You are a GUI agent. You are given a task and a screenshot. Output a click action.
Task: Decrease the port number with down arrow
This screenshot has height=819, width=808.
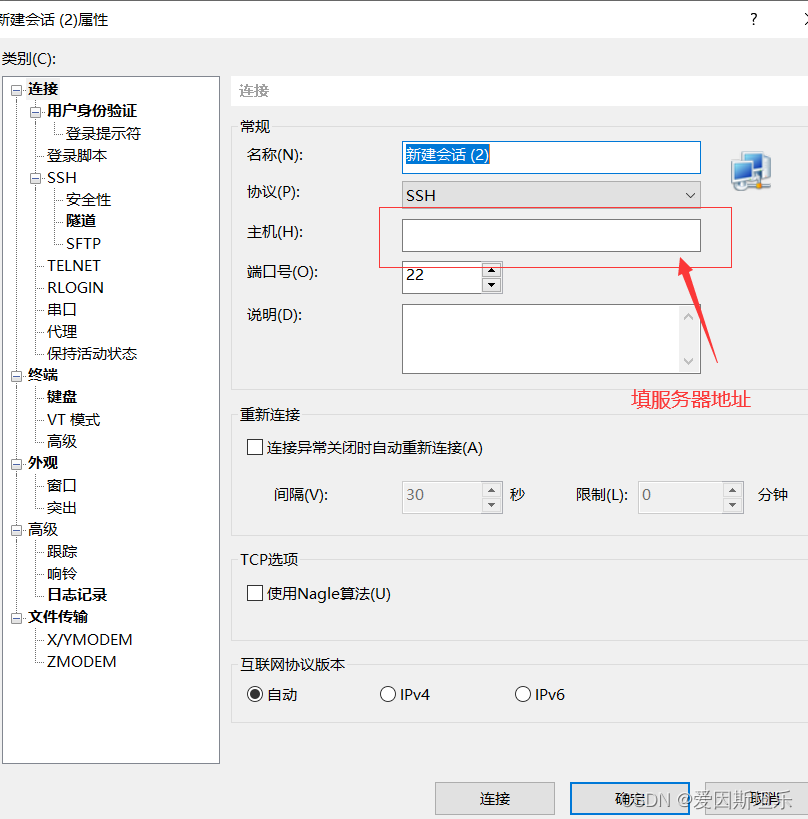[x=491, y=285]
